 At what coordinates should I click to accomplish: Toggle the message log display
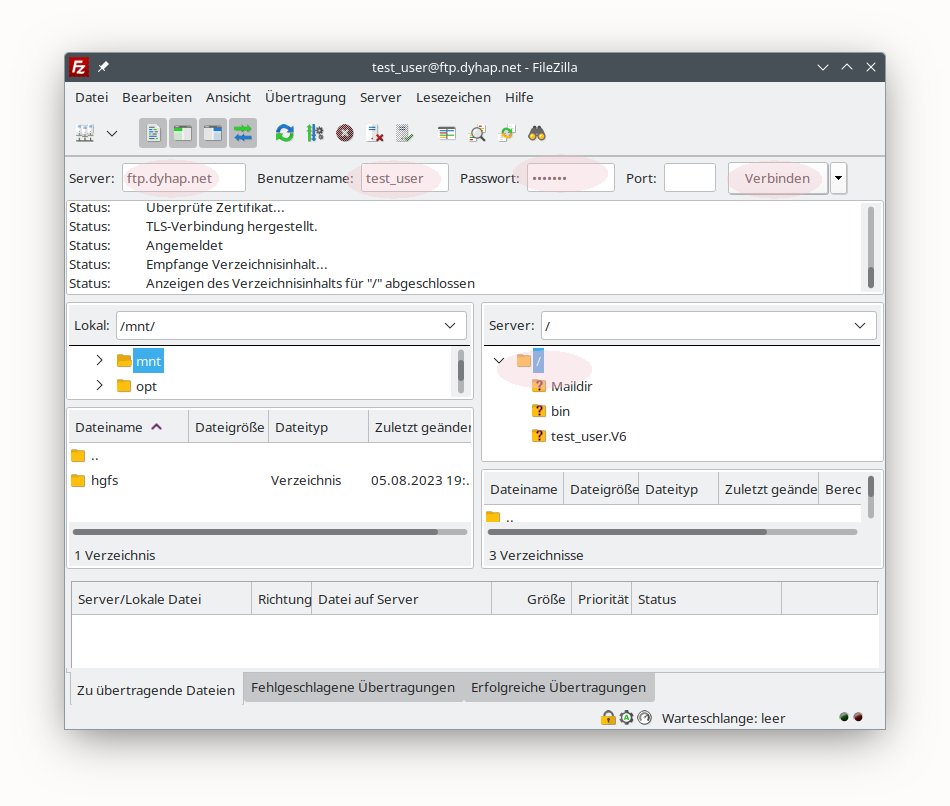coord(153,133)
